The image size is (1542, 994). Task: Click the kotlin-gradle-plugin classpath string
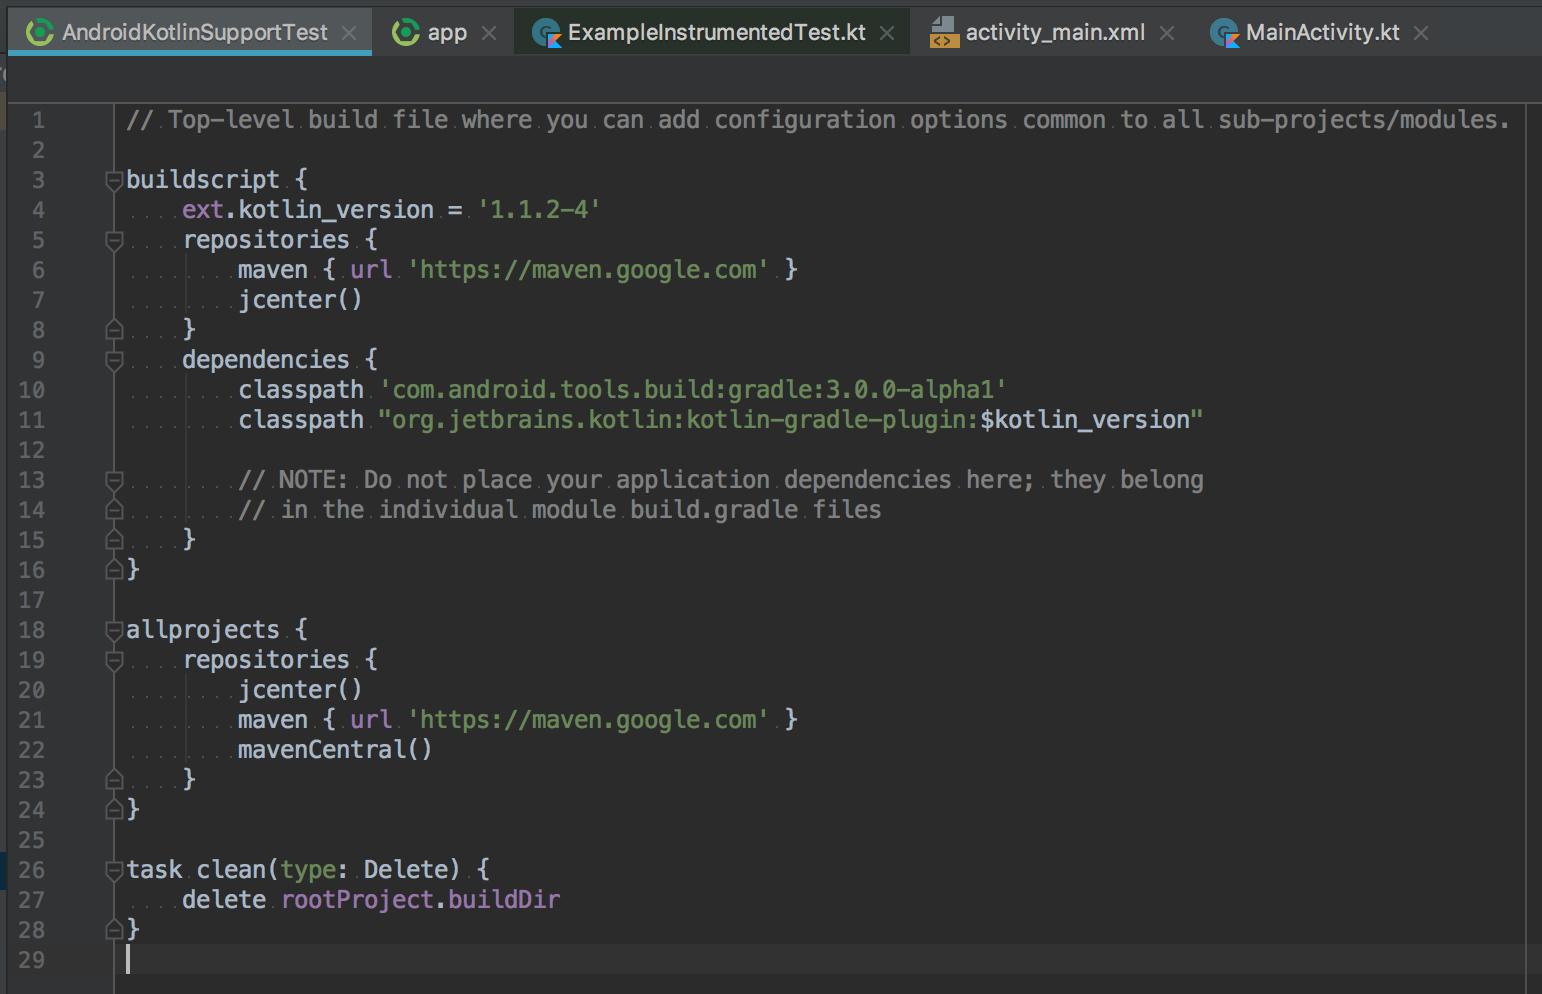tap(790, 419)
